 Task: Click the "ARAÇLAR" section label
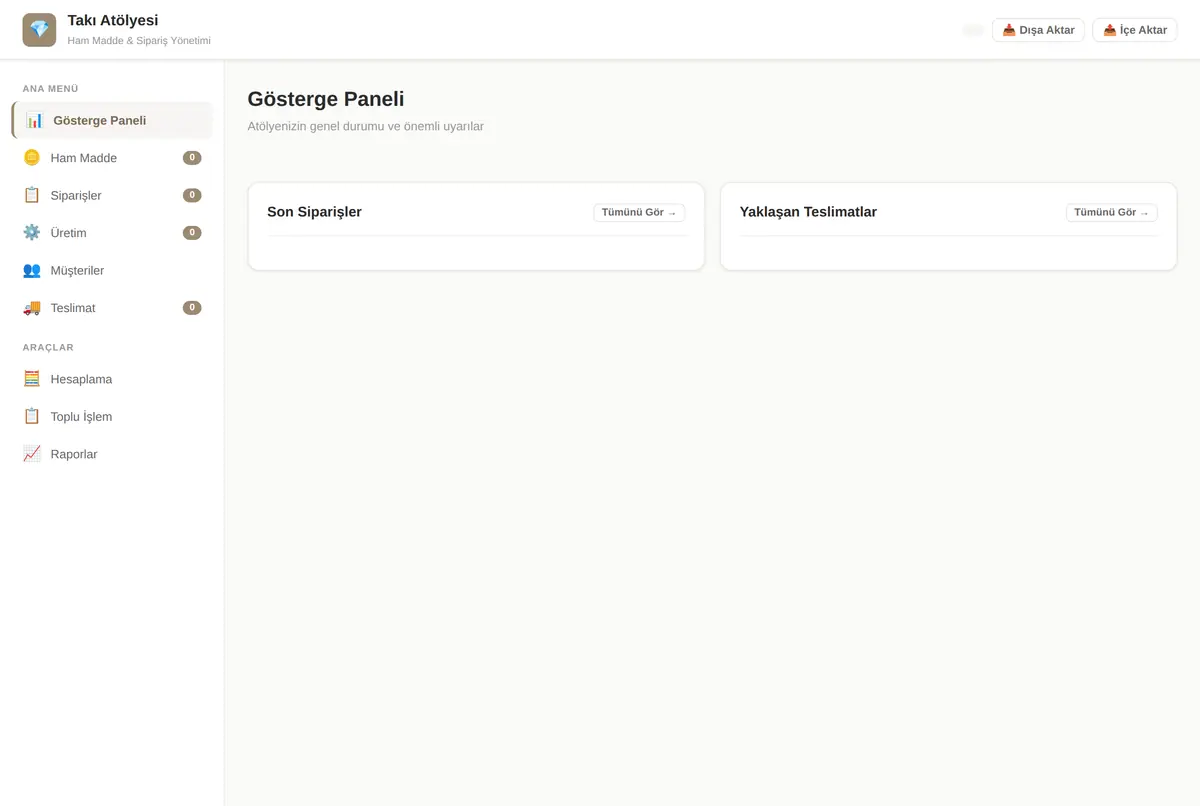pyautogui.click(x=48, y=348)
